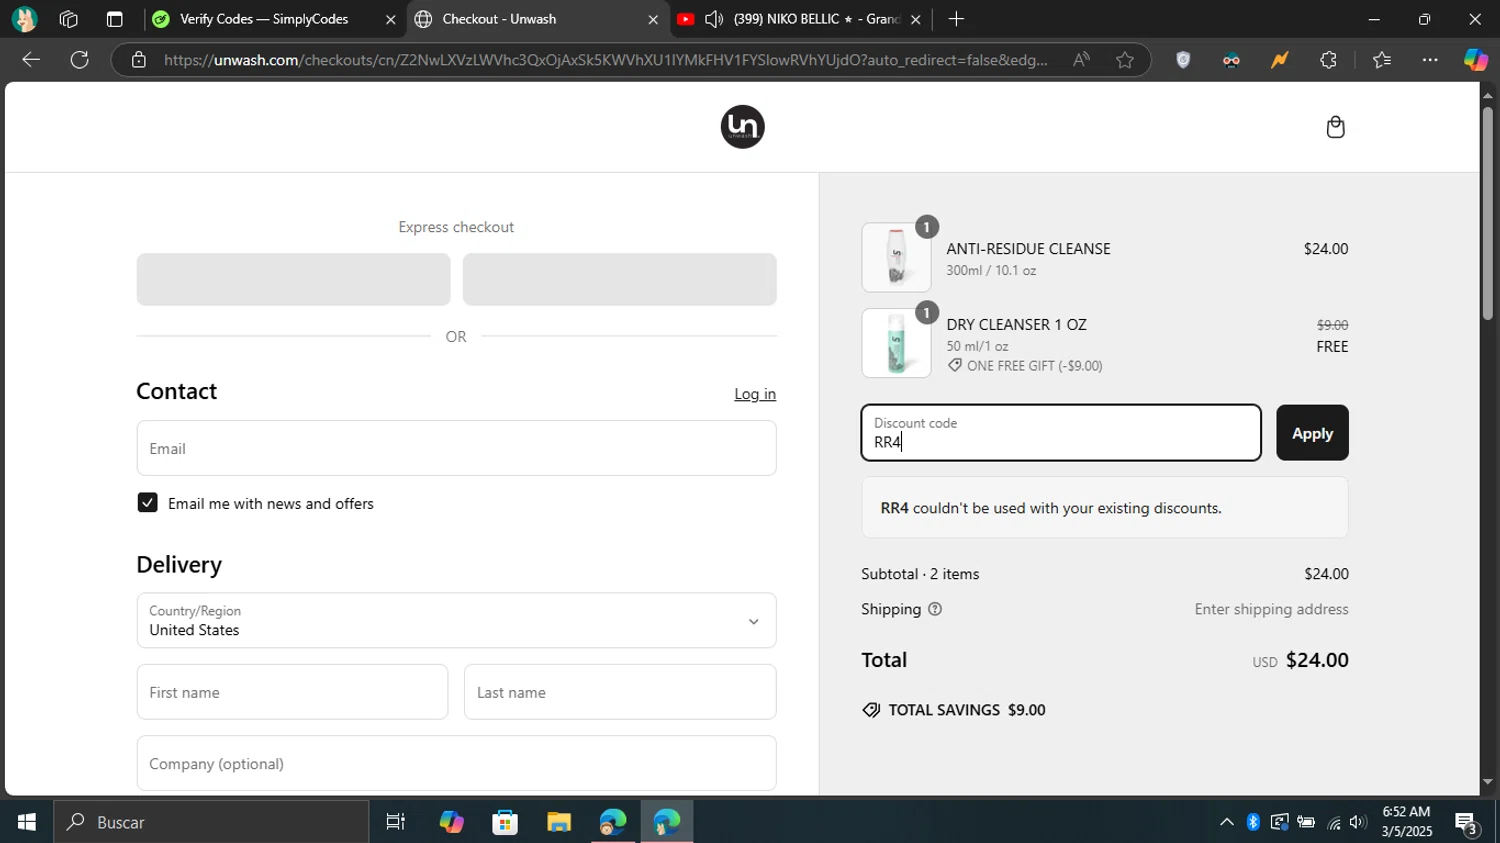Close the NIKO BELLIC YouTube tab
Image resolution: width=1500 pixels, height=843 pixels.
(915, 19)
